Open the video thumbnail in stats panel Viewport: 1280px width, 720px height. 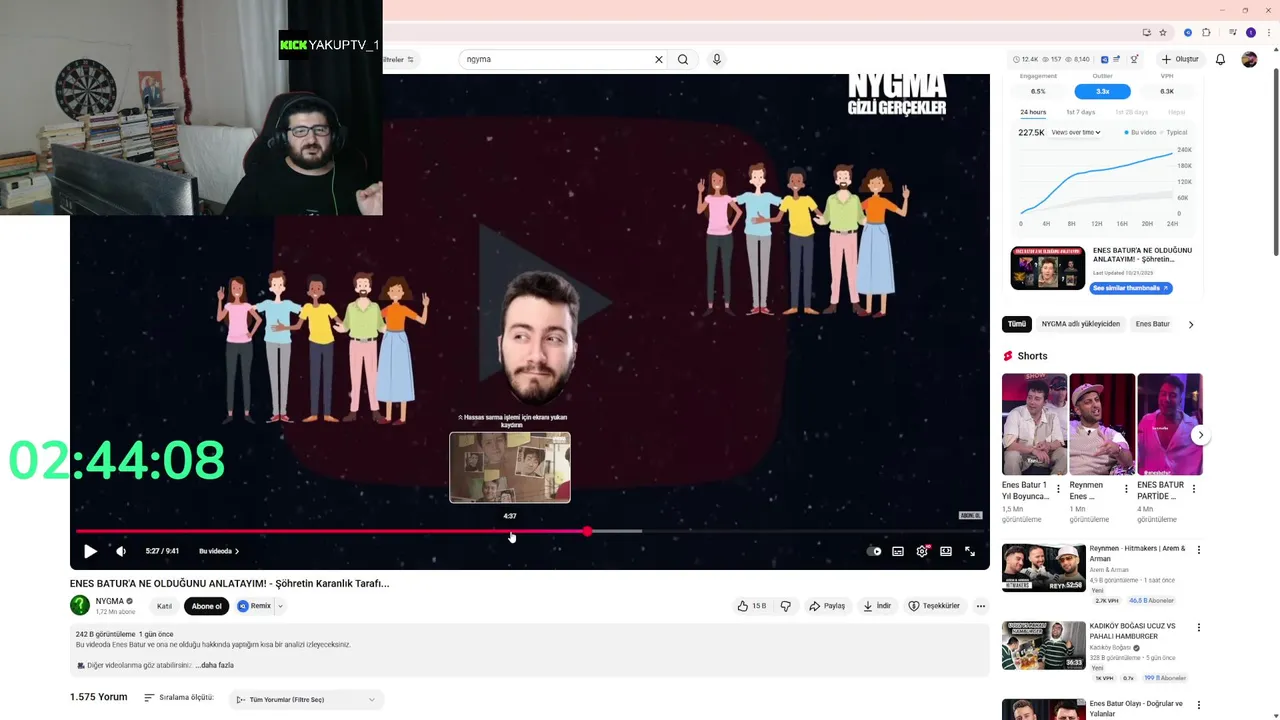[1047, 268]
